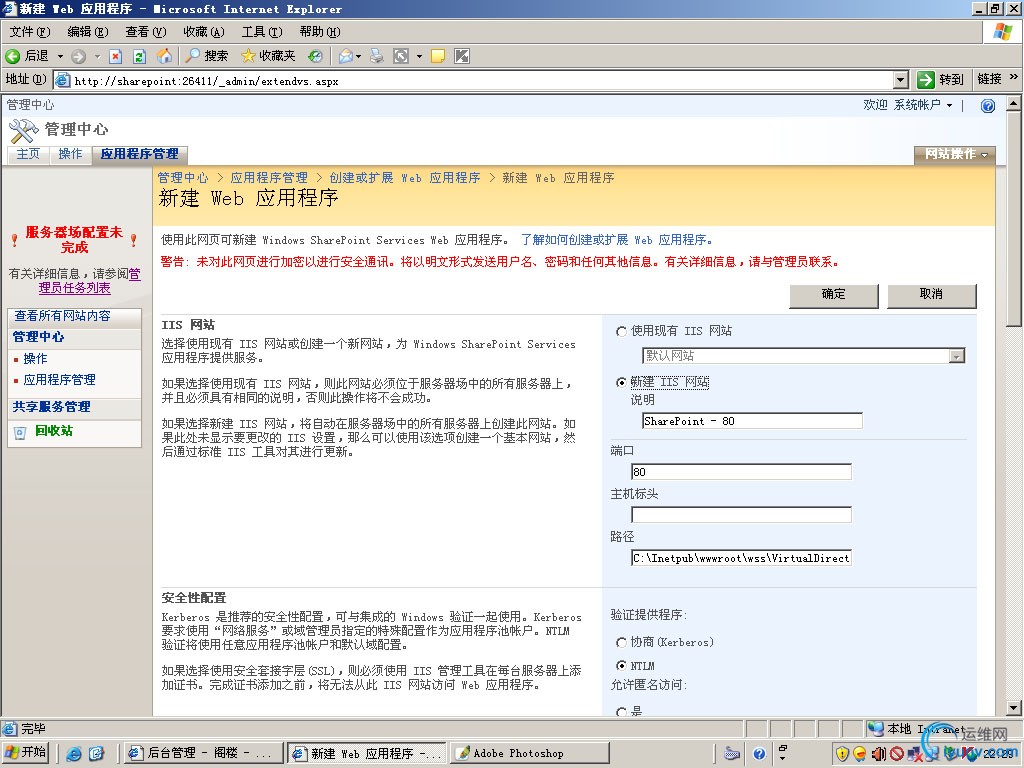
Task: Switch to the 主页 tab
Action: [x=28, y=154]
